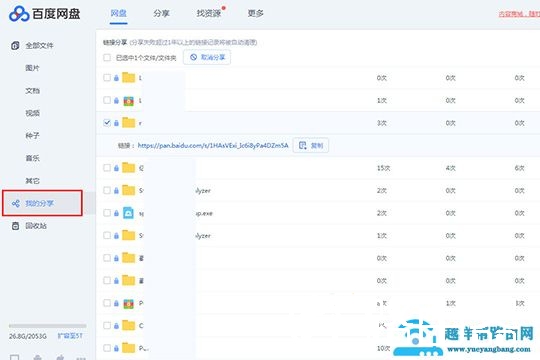The height and width of the screenshot is (360, 540).
Task: Click the exe application icon for ap.exe
Action: click(x=128, y=213)
